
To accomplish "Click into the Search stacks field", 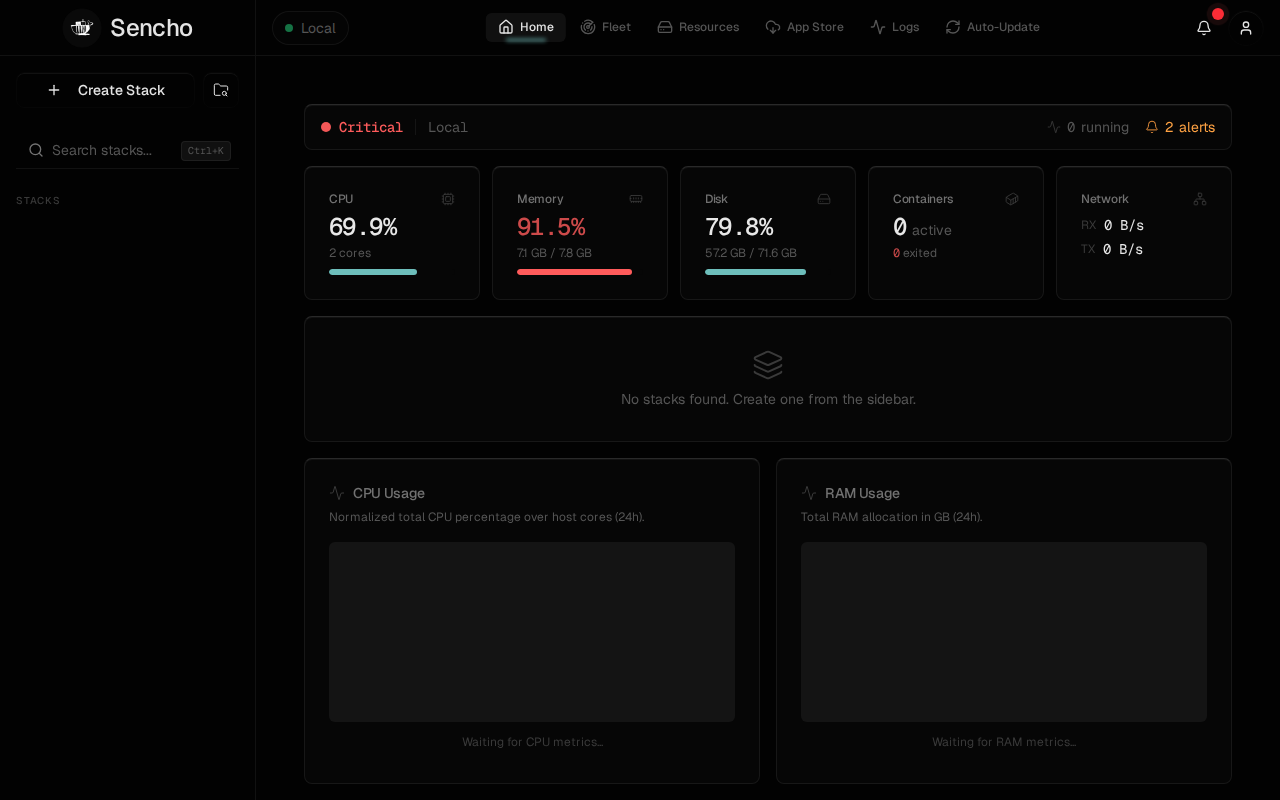I will 127,150.
